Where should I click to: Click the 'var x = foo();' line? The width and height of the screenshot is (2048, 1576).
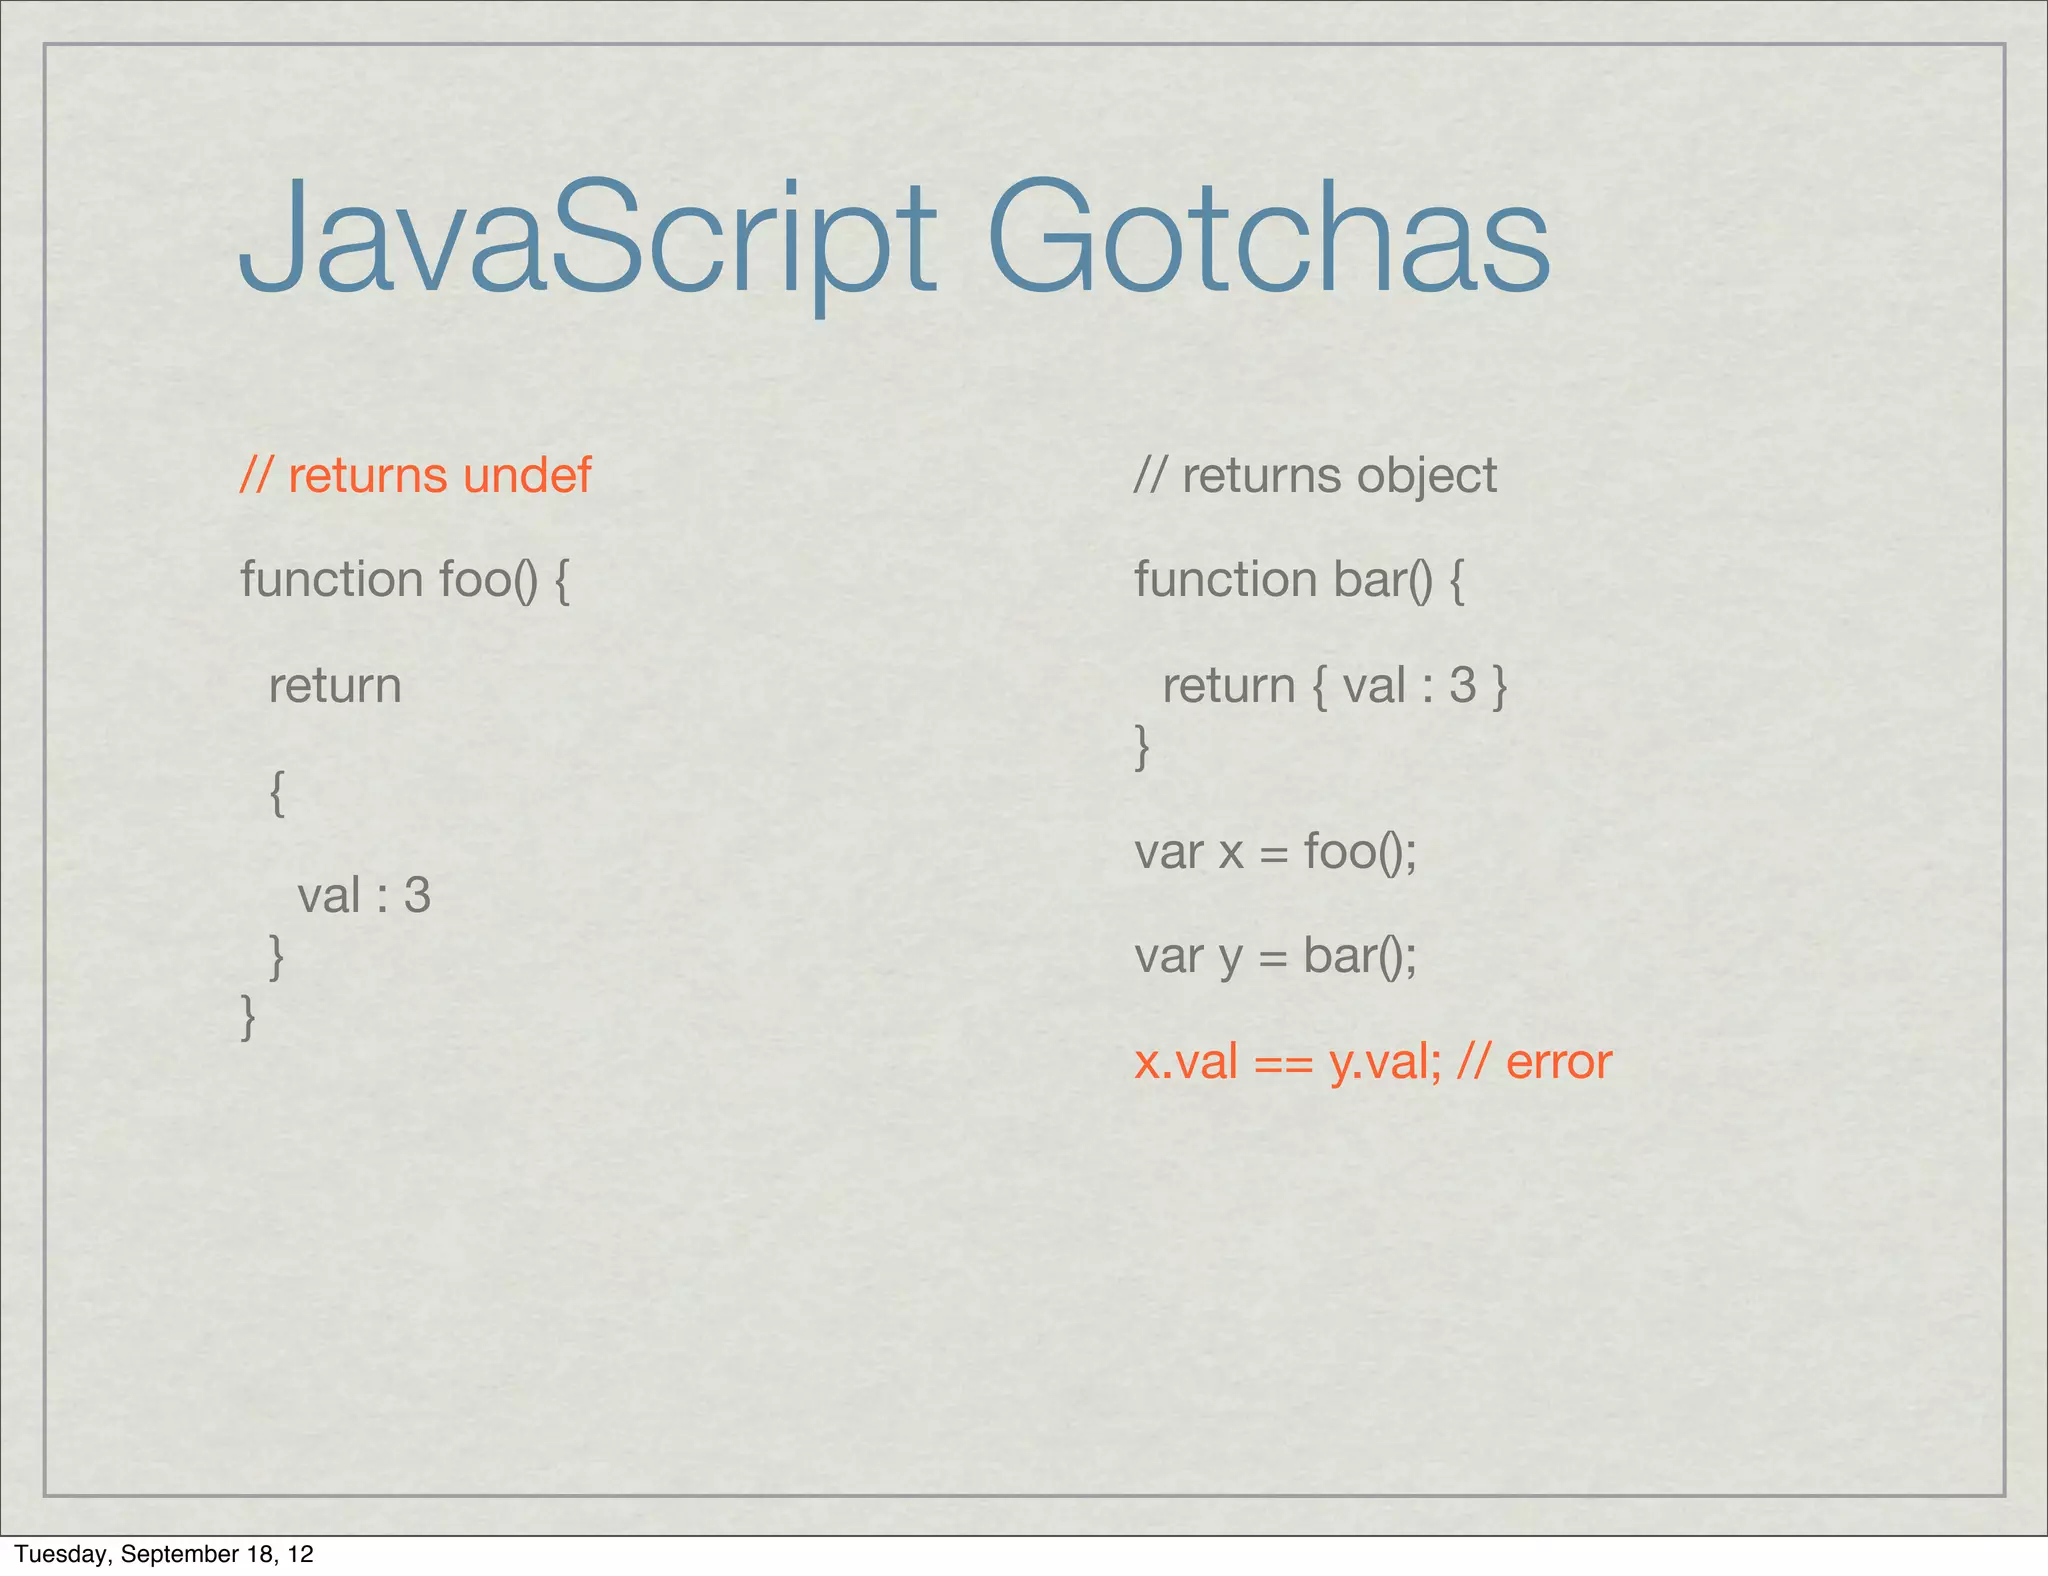pyautogui.click(x=1275, y=853)
